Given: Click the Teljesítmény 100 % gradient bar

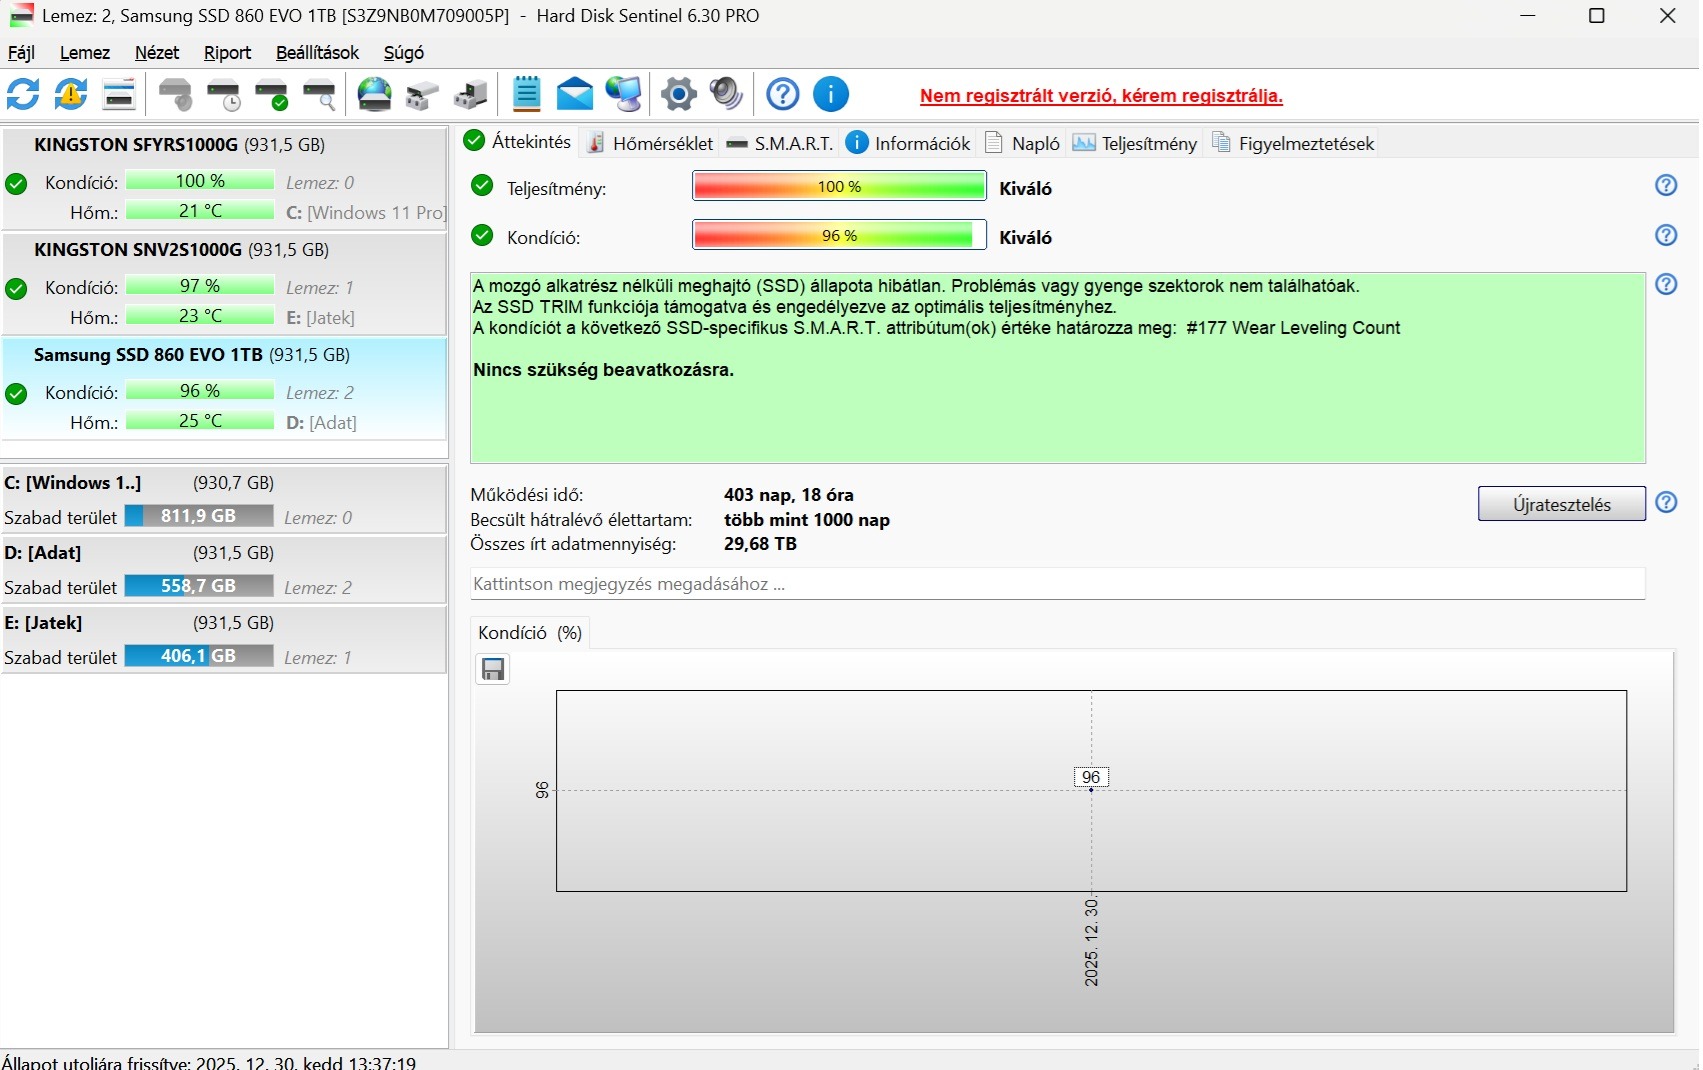Looking at the screenshot, I should click(839, 186).
